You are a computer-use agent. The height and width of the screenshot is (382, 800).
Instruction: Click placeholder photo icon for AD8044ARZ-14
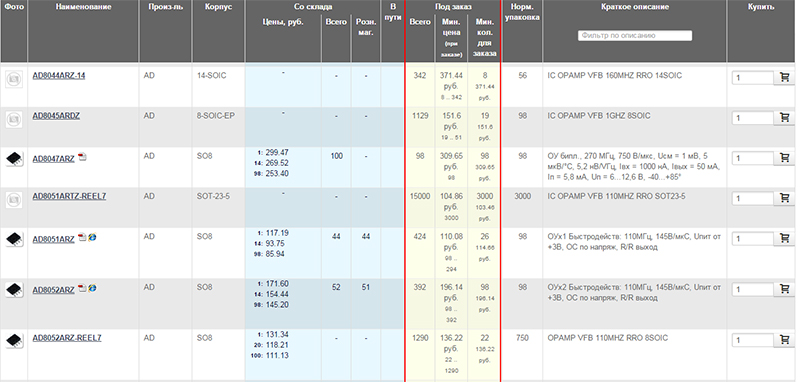pos(14,79)
